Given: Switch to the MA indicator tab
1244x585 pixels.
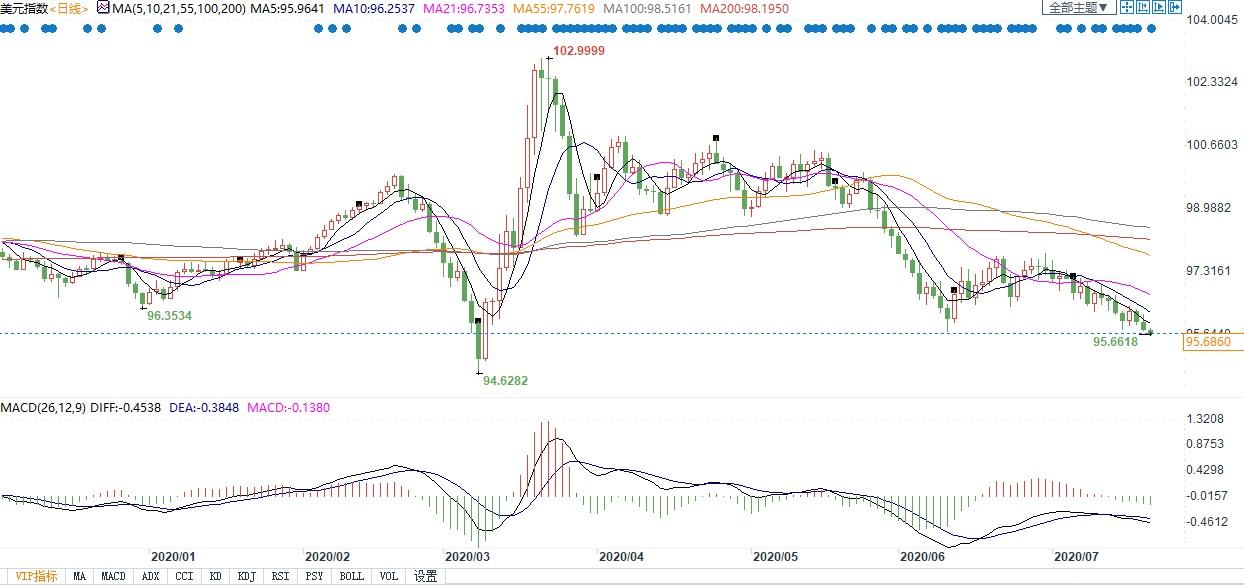Looking at the screenshot, I should (x=80, y=576).
